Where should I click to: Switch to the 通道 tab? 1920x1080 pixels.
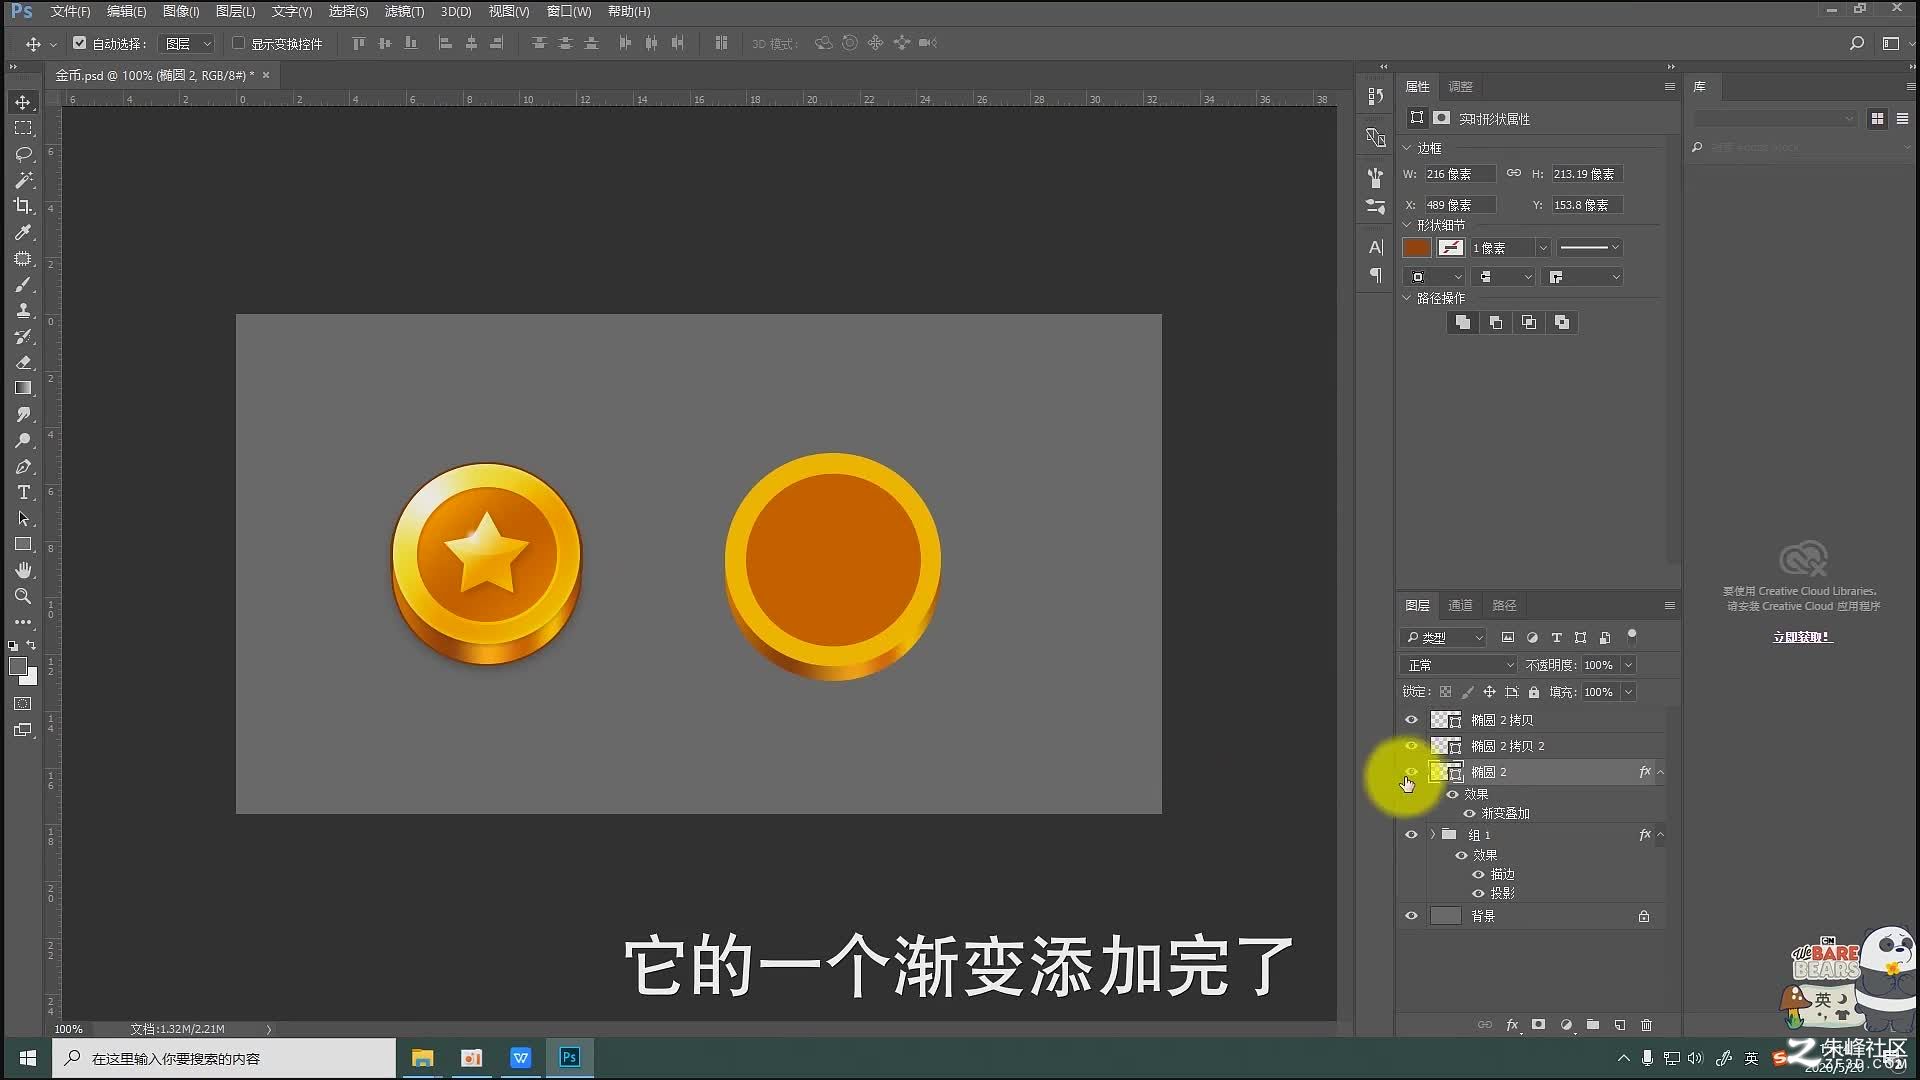(1460, 605)
